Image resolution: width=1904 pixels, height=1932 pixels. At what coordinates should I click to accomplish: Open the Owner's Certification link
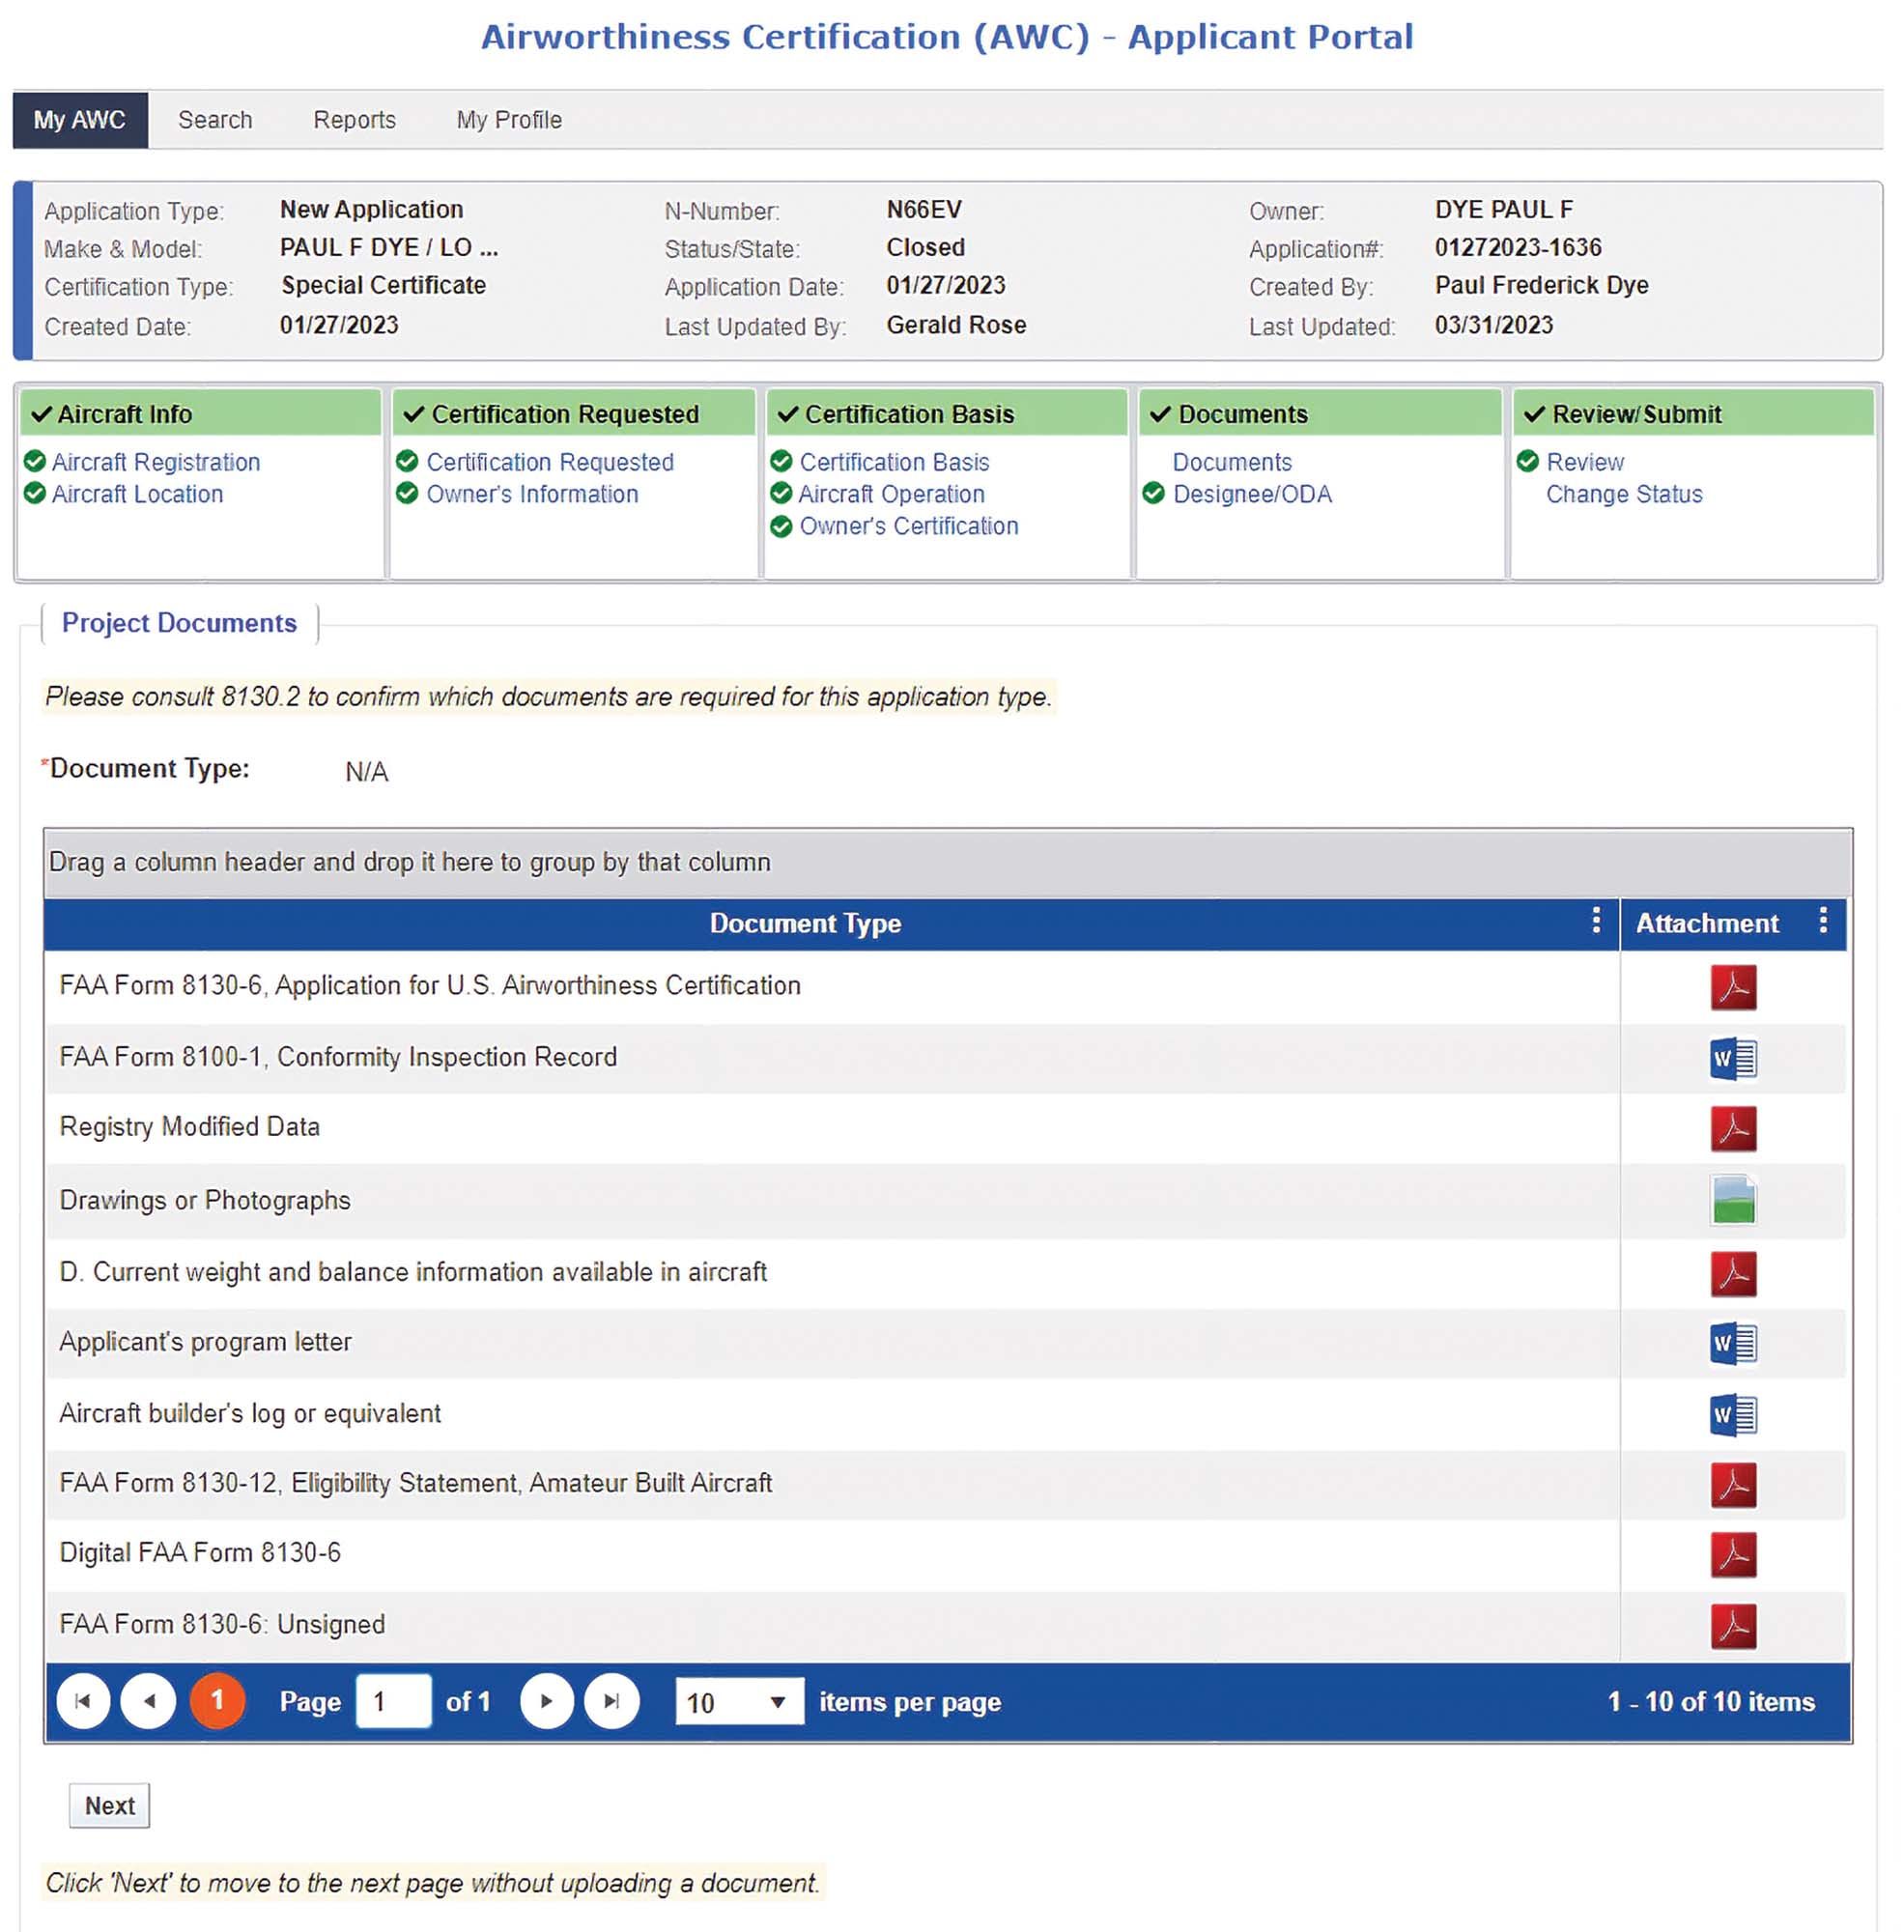point(909,526)
